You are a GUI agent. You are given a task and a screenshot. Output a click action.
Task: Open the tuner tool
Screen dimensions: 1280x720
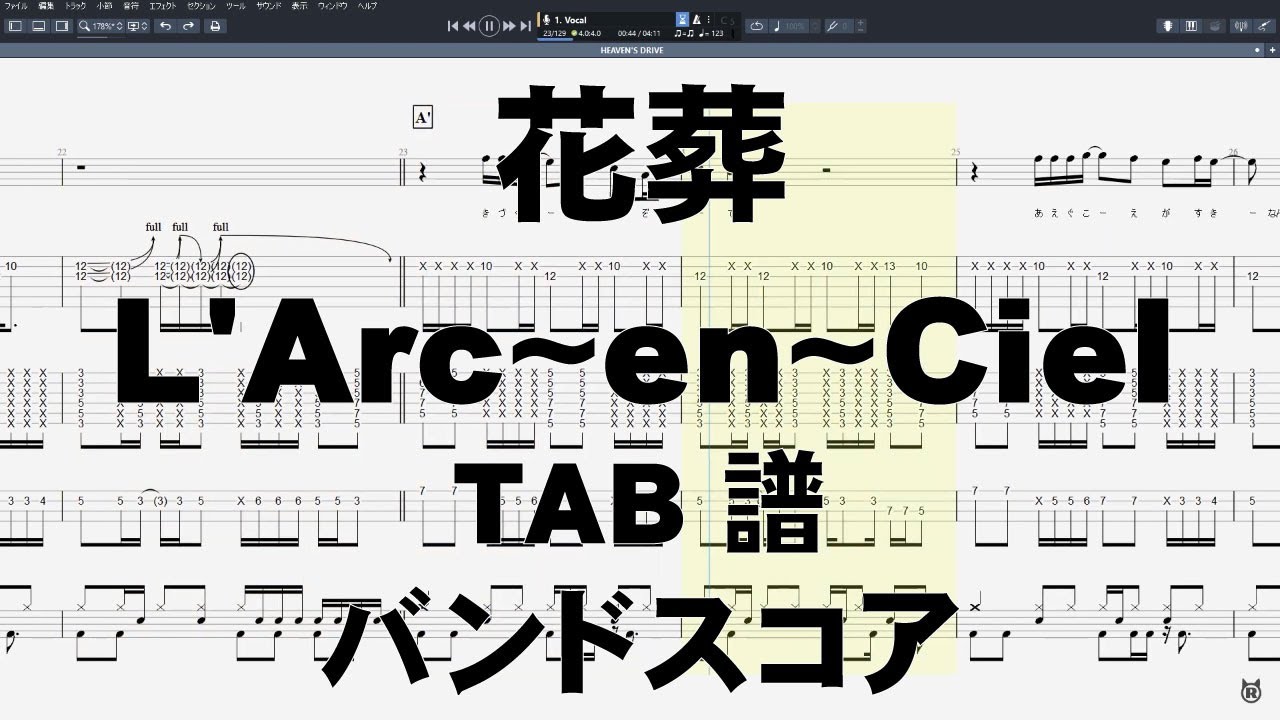[x=1241, y=26]
